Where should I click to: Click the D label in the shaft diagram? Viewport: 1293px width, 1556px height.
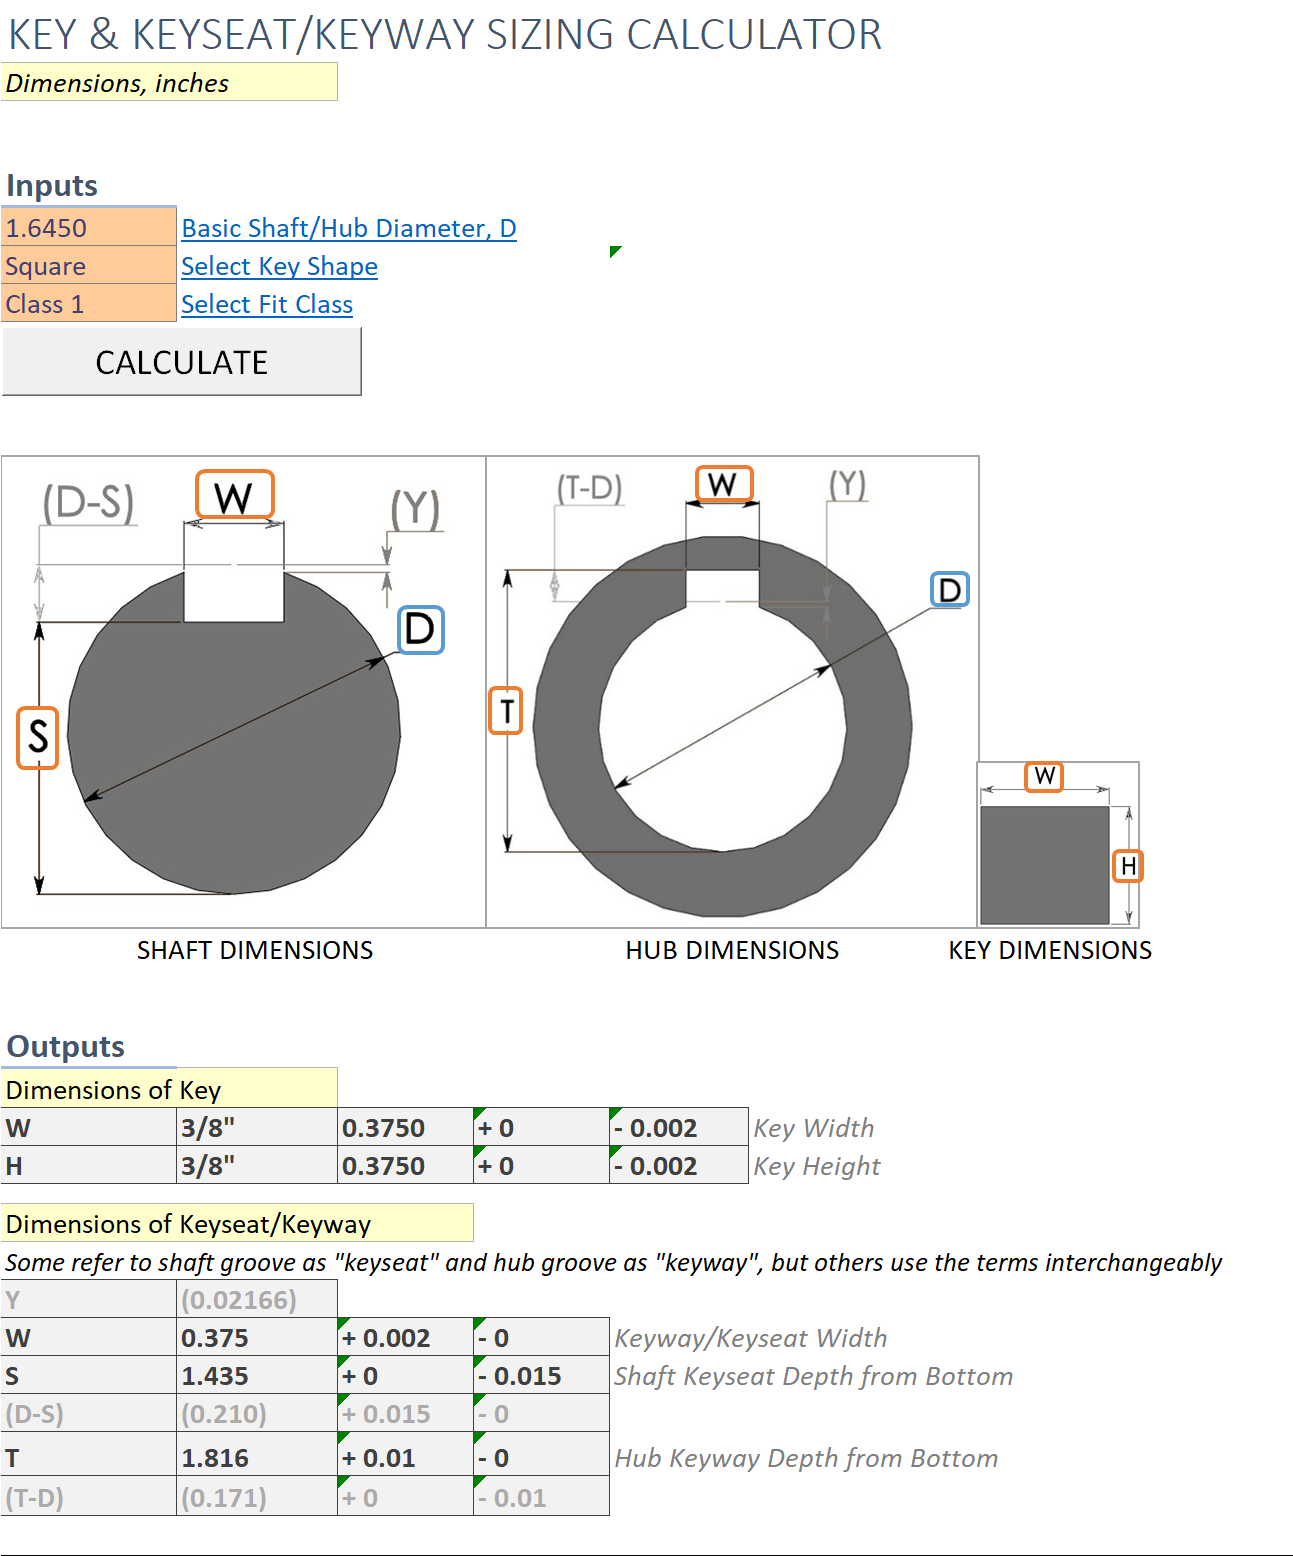click(421, 630)
